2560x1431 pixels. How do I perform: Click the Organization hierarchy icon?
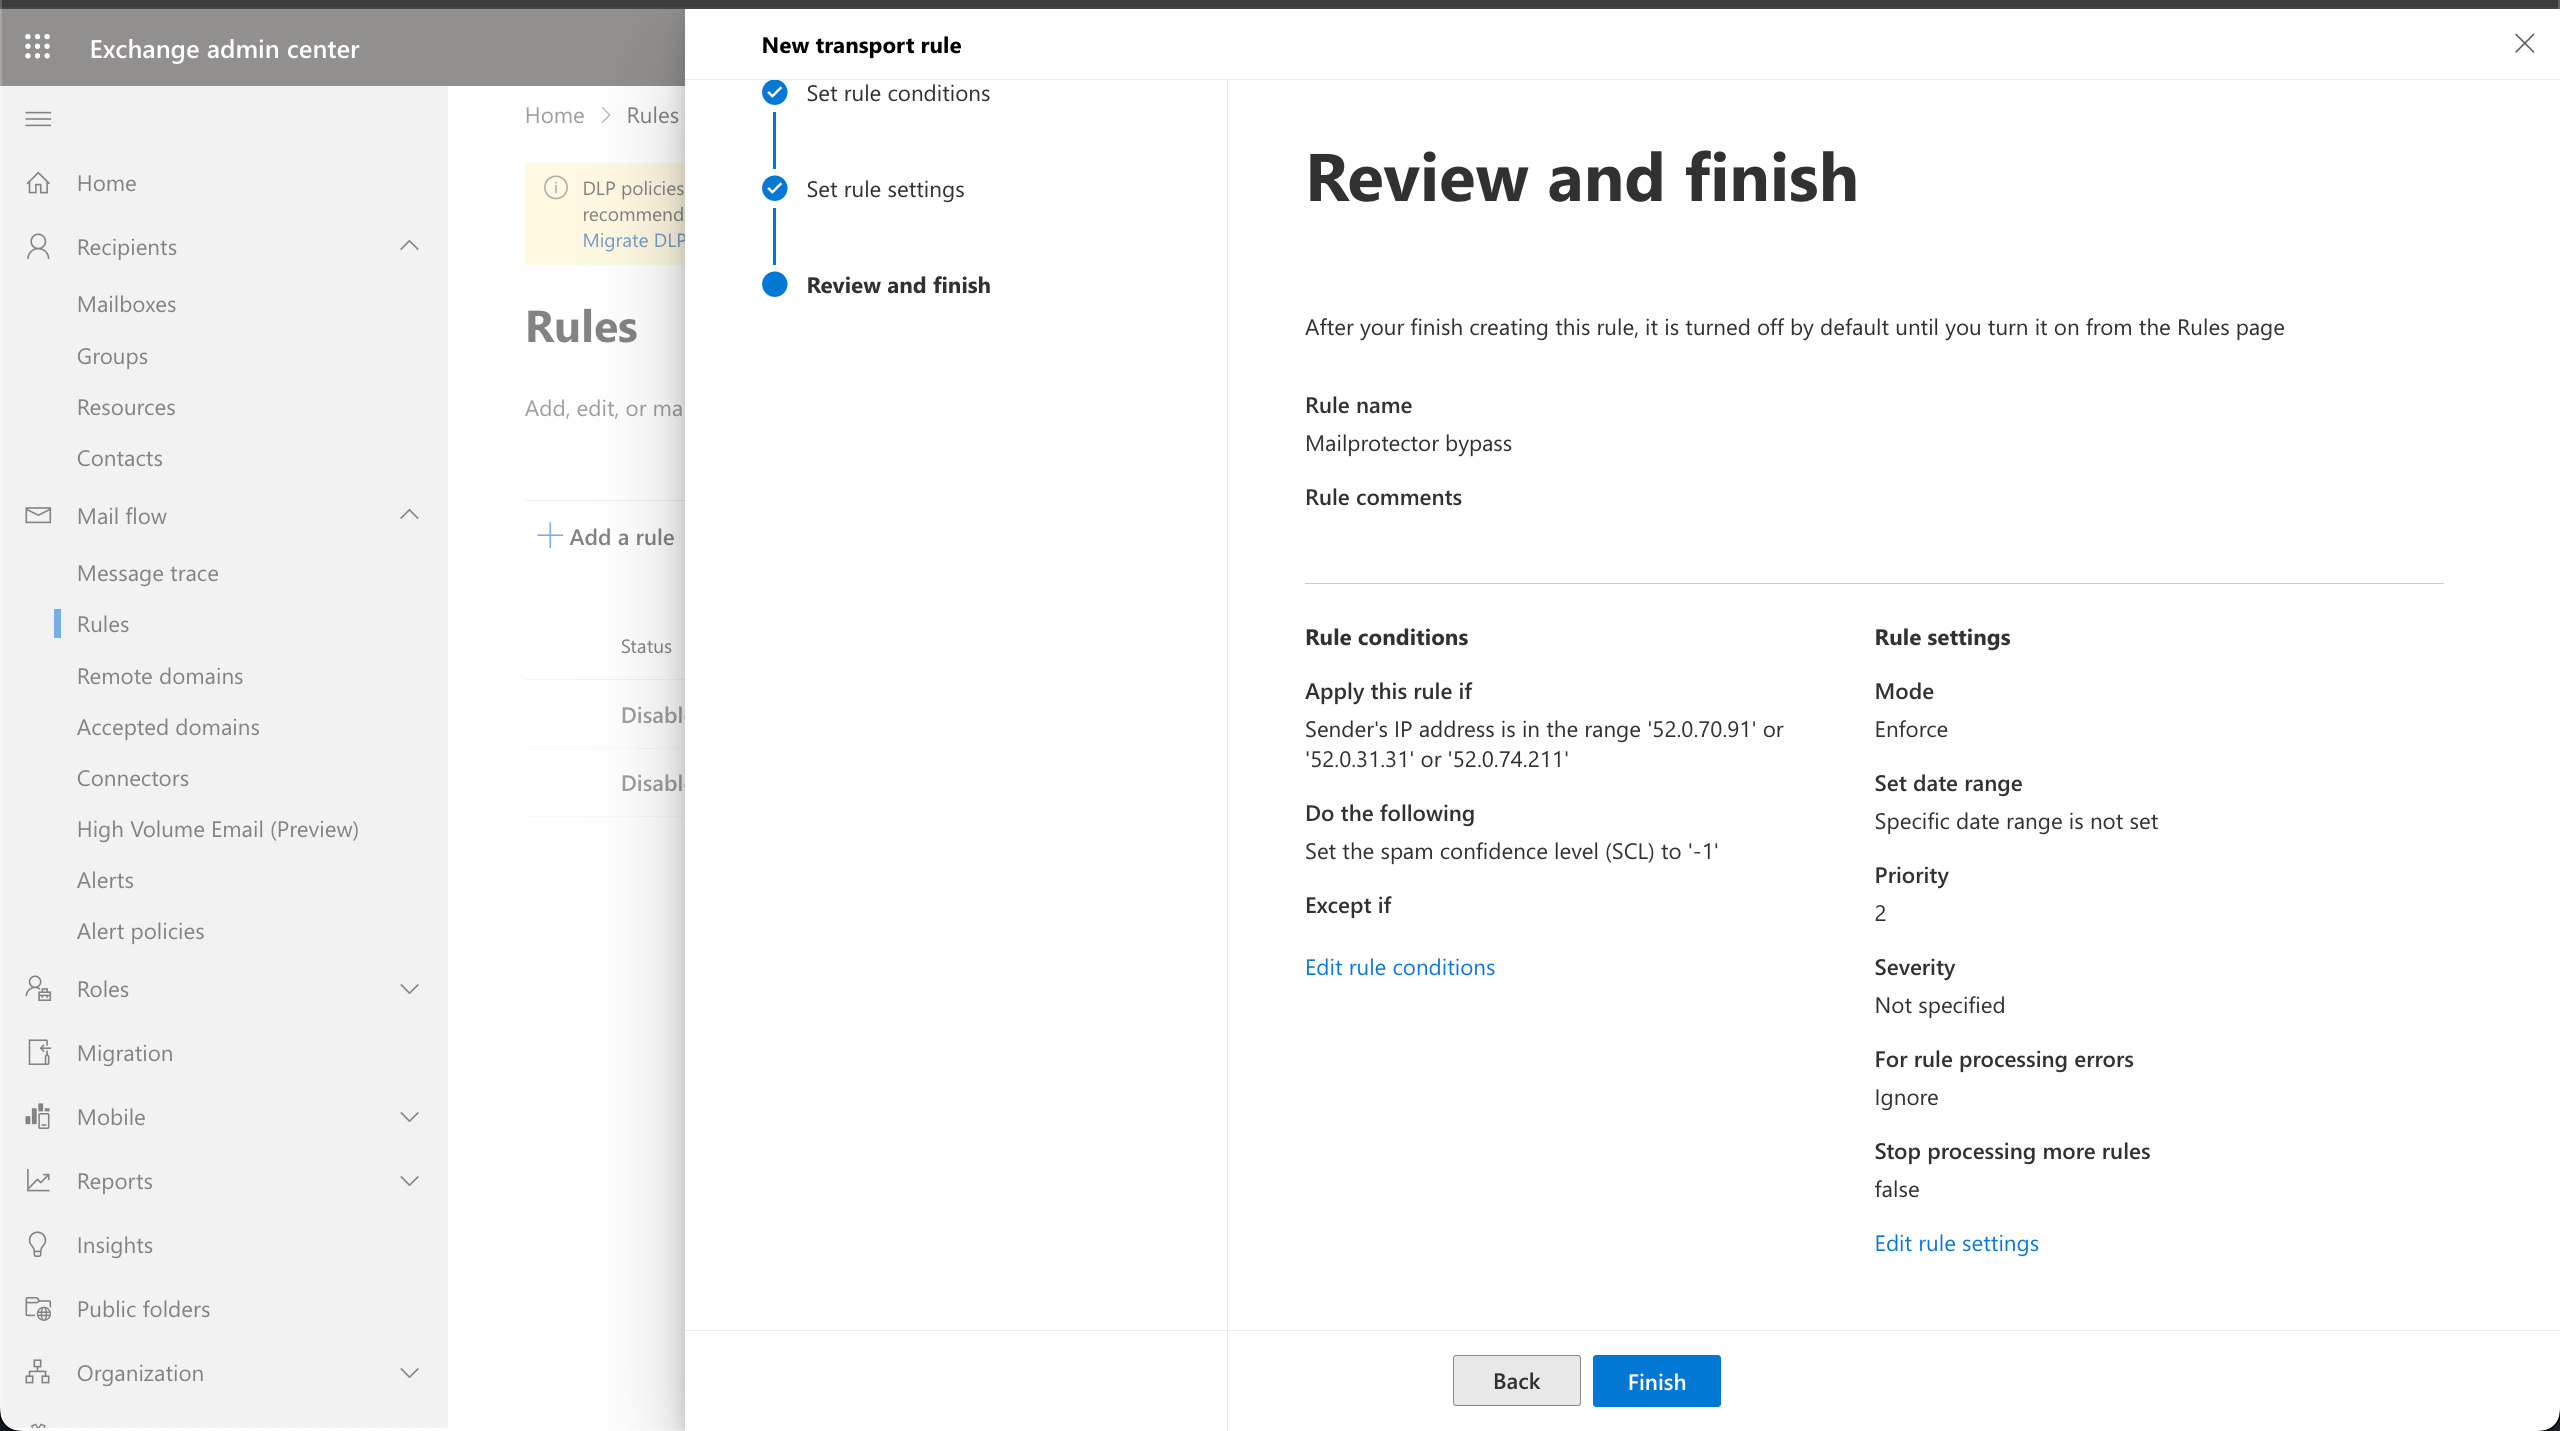[x=38, y=1373]
